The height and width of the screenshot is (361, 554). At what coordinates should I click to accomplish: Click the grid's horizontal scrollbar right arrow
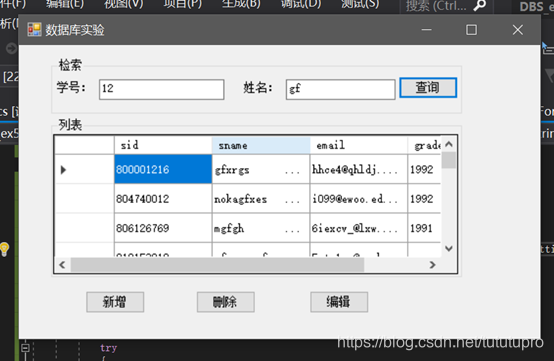pos(432,265)
